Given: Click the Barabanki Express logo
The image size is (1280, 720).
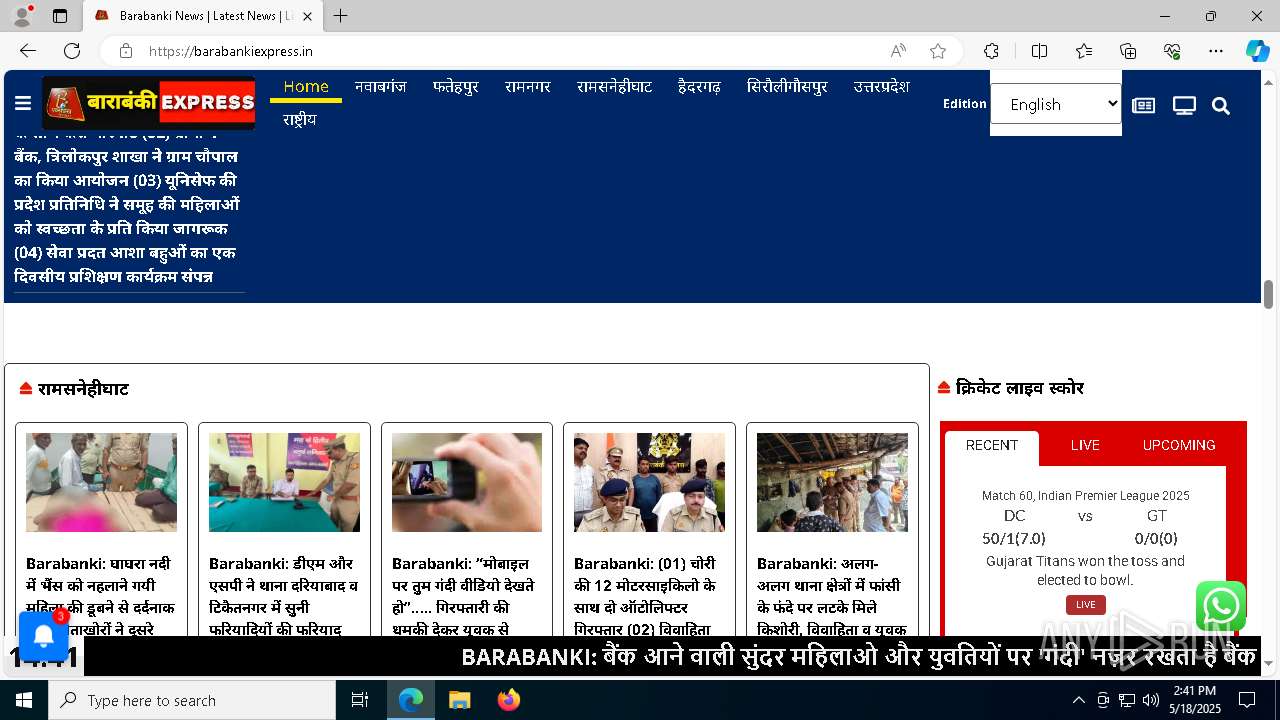Looking at the screenshot, I should pos(148,102).
